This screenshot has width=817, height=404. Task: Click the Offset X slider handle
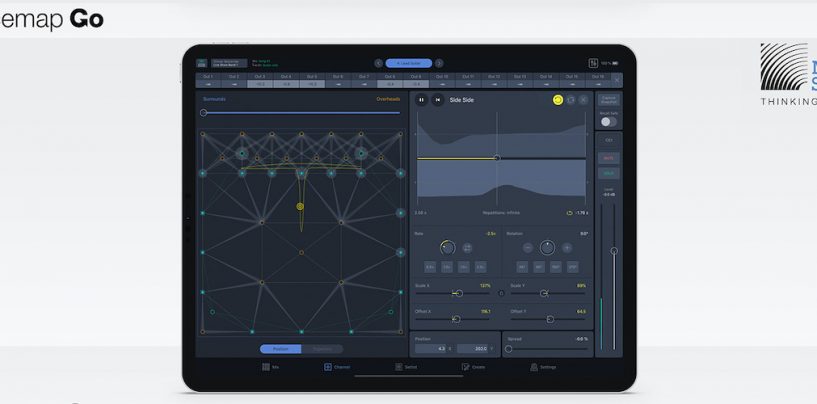(x=456, y=319)
